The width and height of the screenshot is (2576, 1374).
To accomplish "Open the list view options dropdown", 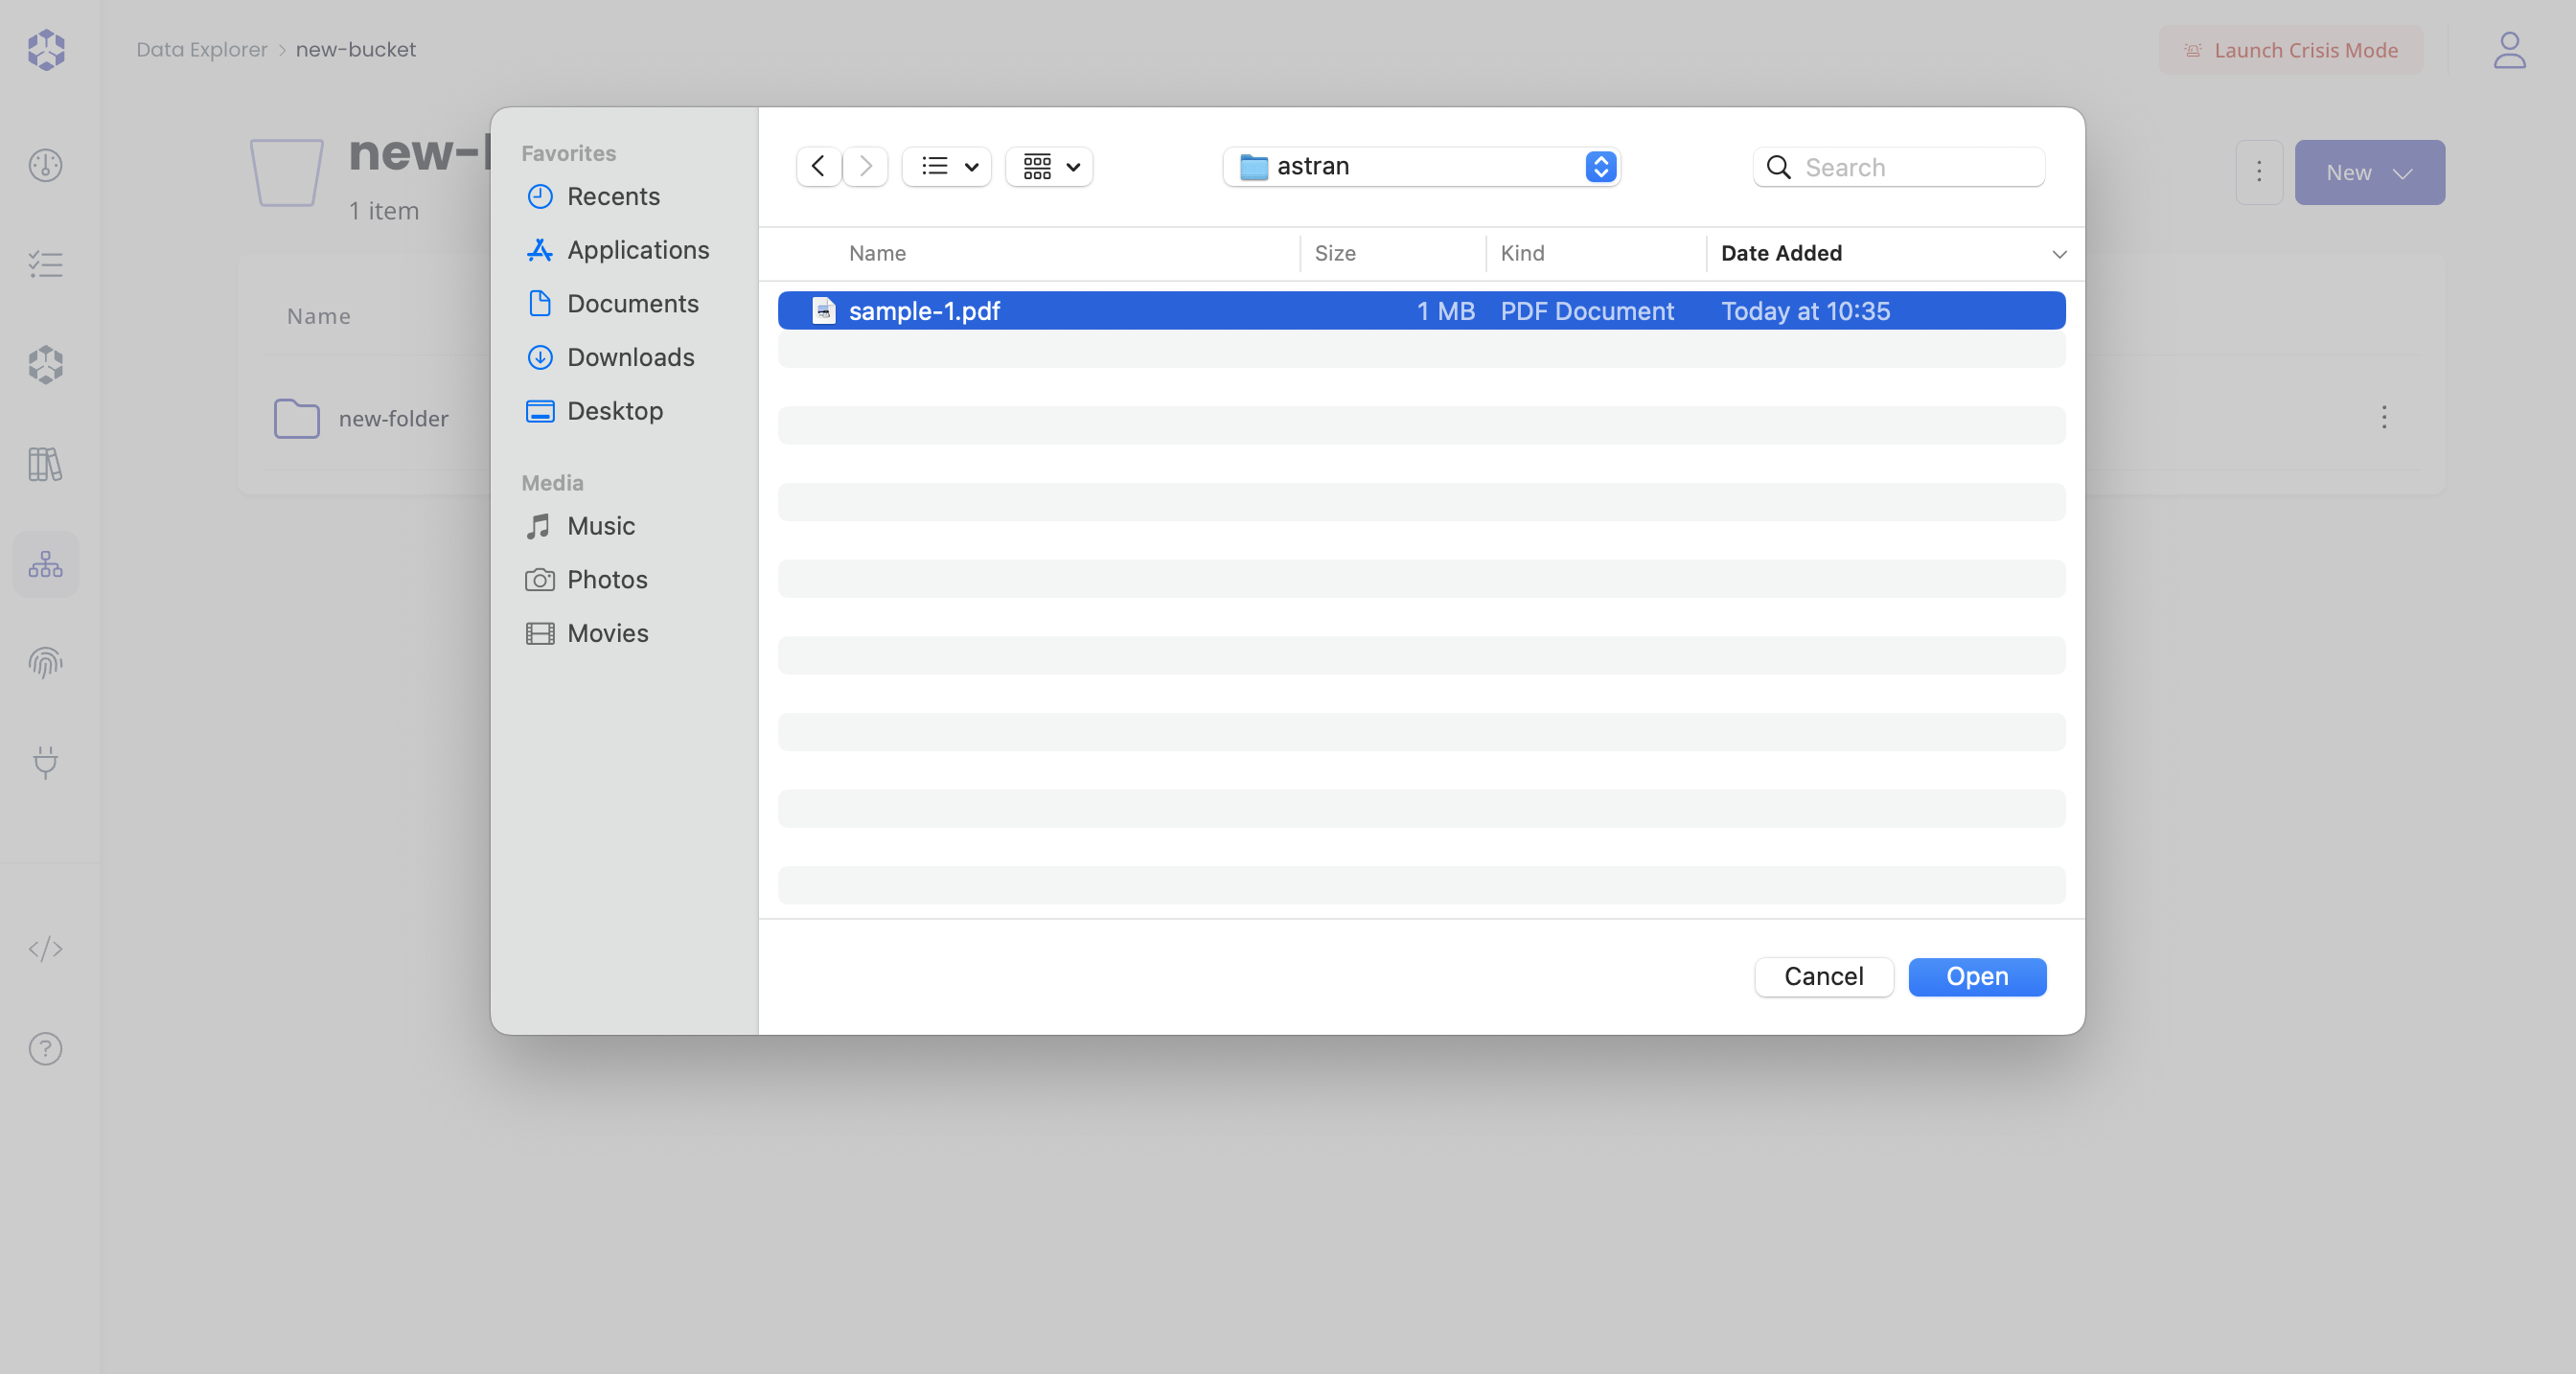I will tap(946, 166).
